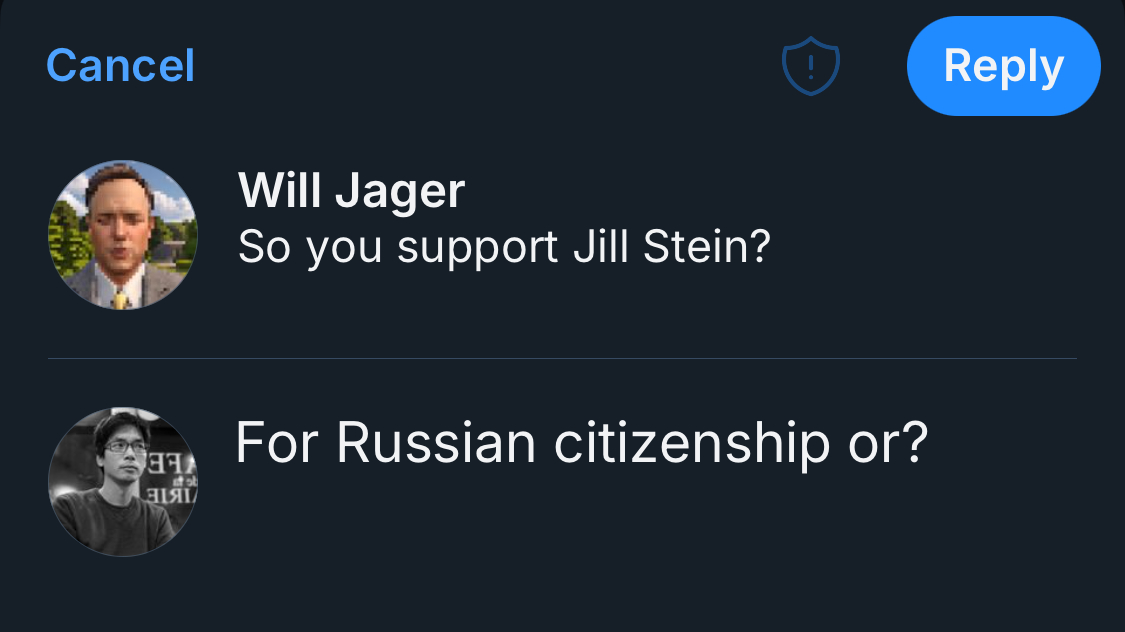Viewport: 1125px width, 632px height.
Task: Tap the shield warning icon
Action: (x=810, y=67)
